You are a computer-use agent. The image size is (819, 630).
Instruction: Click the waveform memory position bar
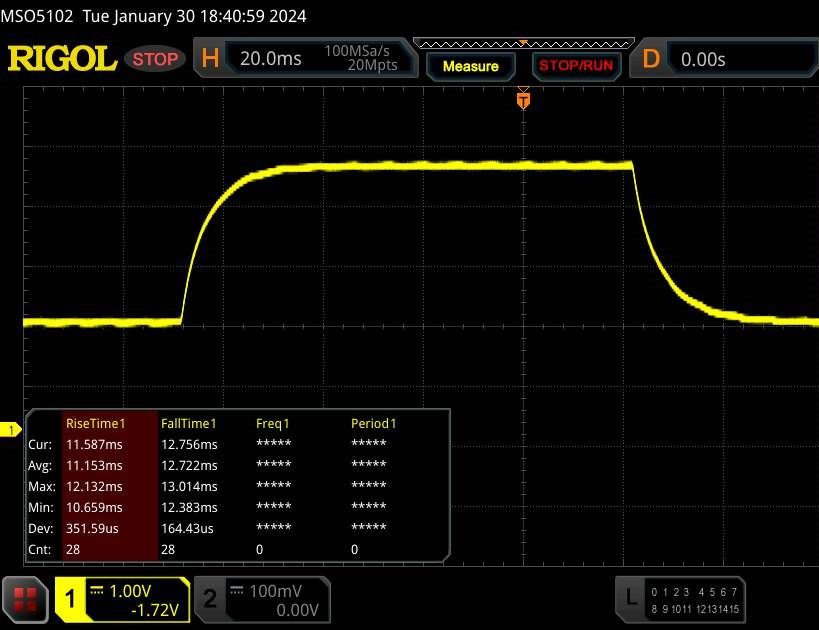(523, 44)
